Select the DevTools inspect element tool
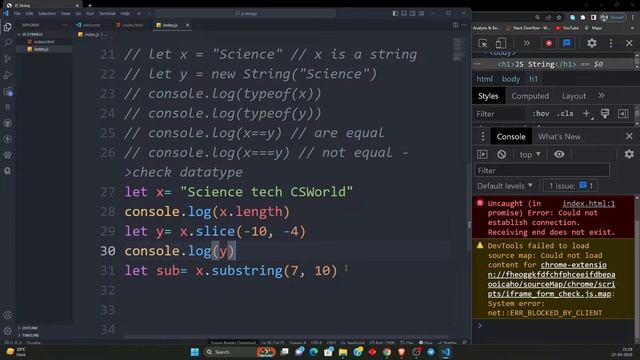This screenshot has width=640, height=360. [x=483, y=43]
